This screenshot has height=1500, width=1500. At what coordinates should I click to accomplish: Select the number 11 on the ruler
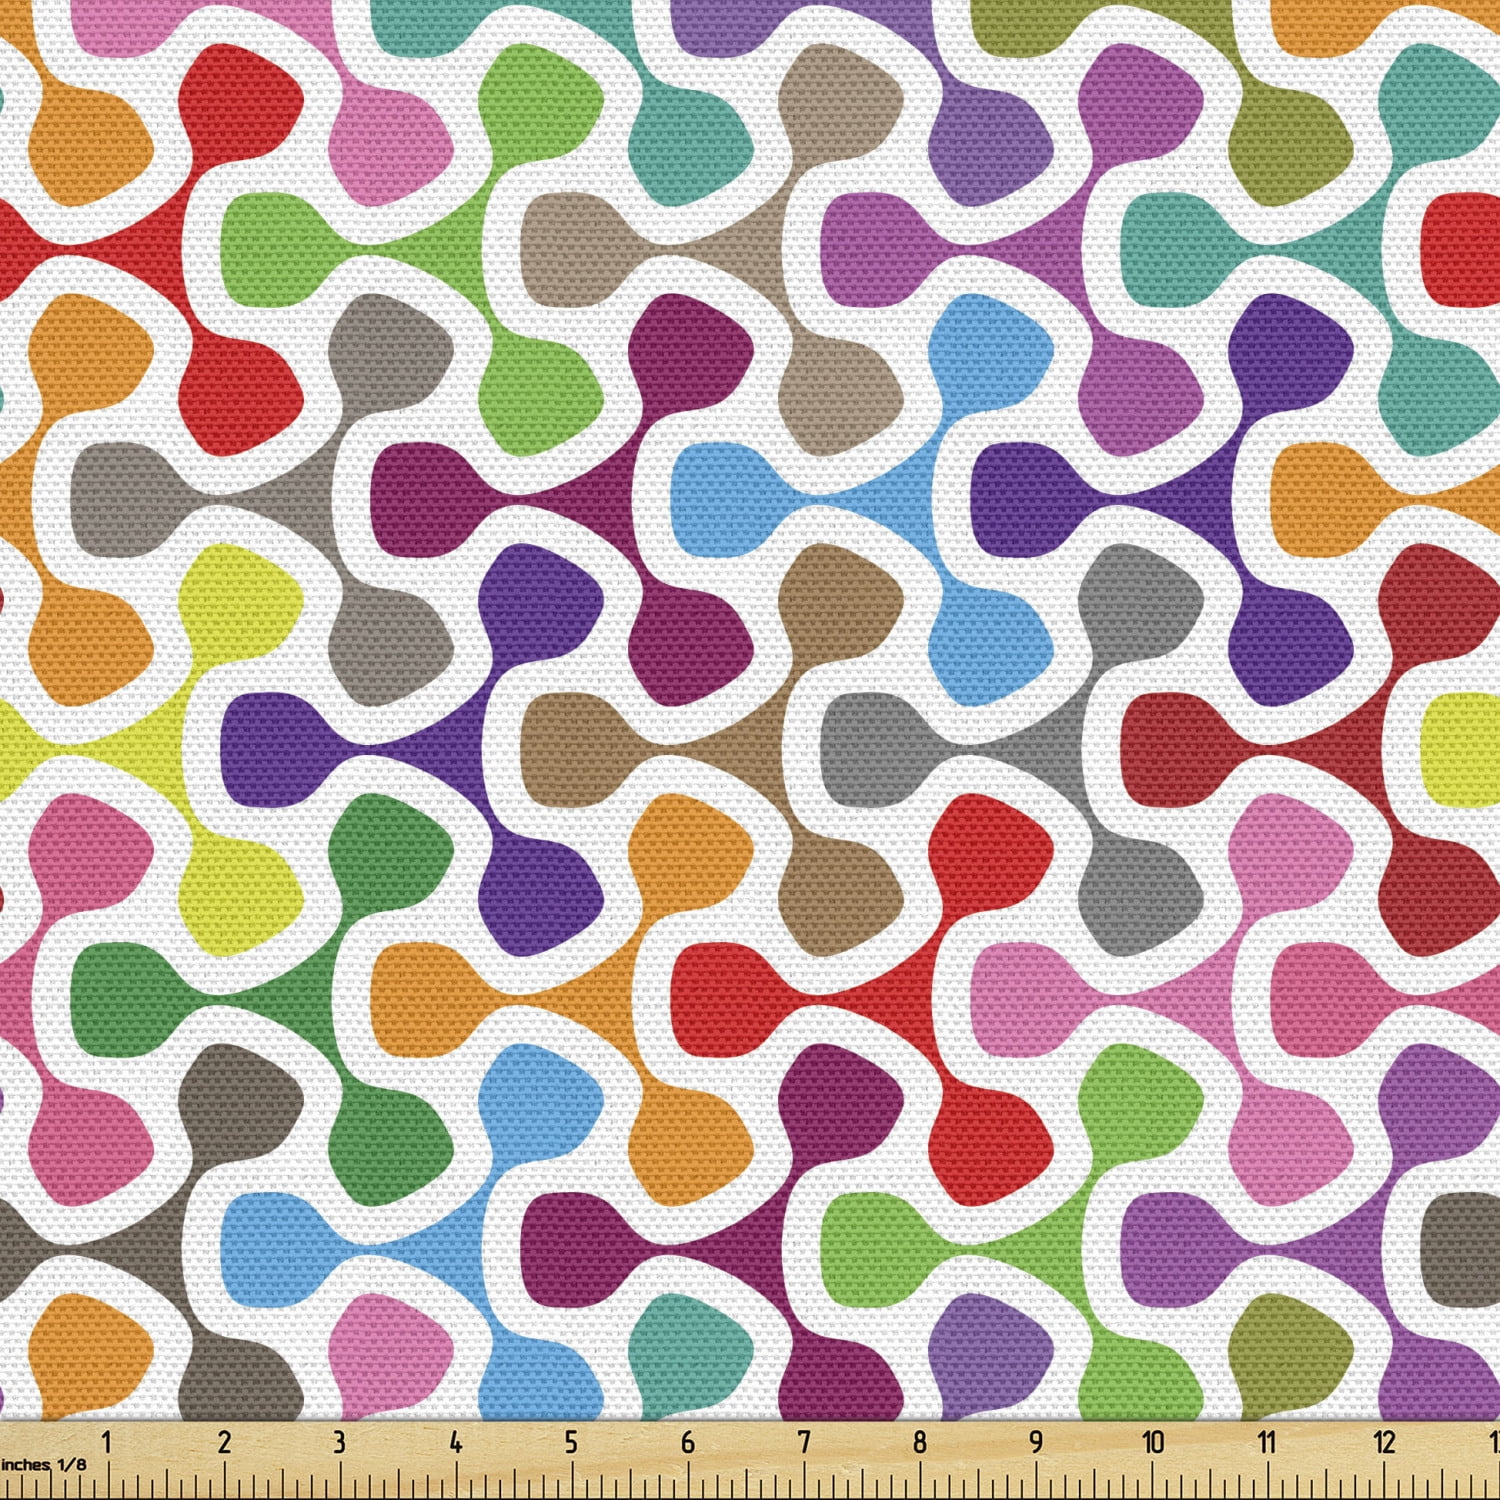click(x=1267, y=1442)
